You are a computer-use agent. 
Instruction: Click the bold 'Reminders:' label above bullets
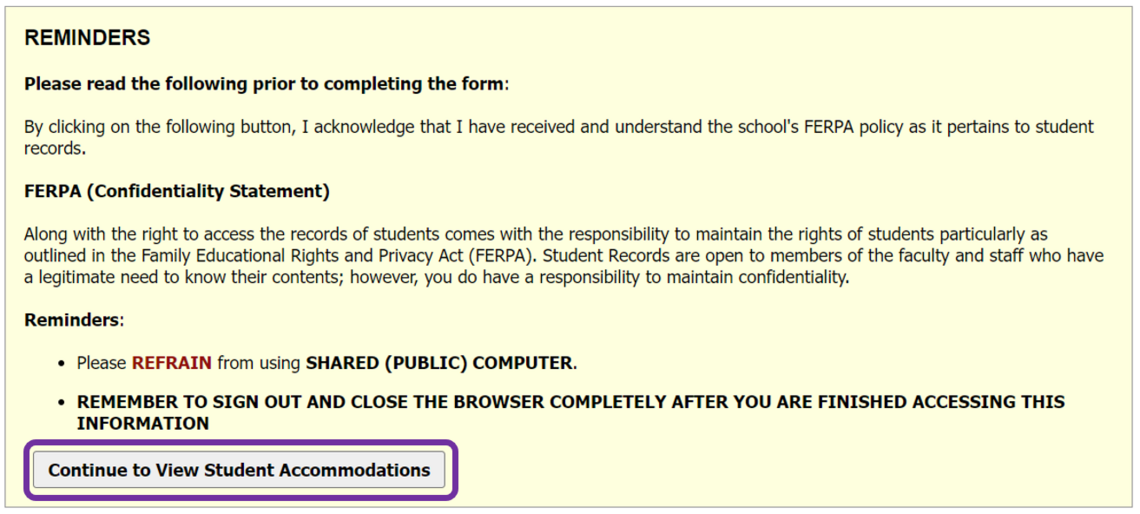(73, 320)
